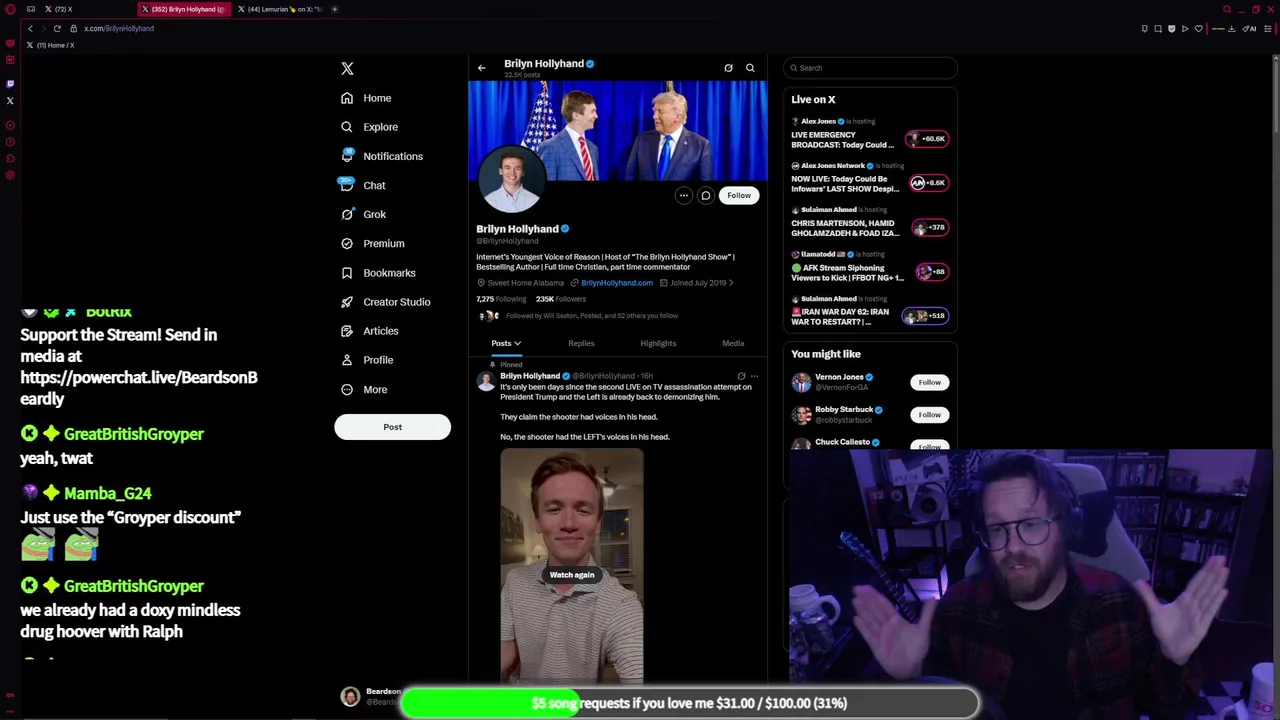Search this profile via magnifier icon
The width and height of the screenshot is (1280, 720).
click(750, 68)
